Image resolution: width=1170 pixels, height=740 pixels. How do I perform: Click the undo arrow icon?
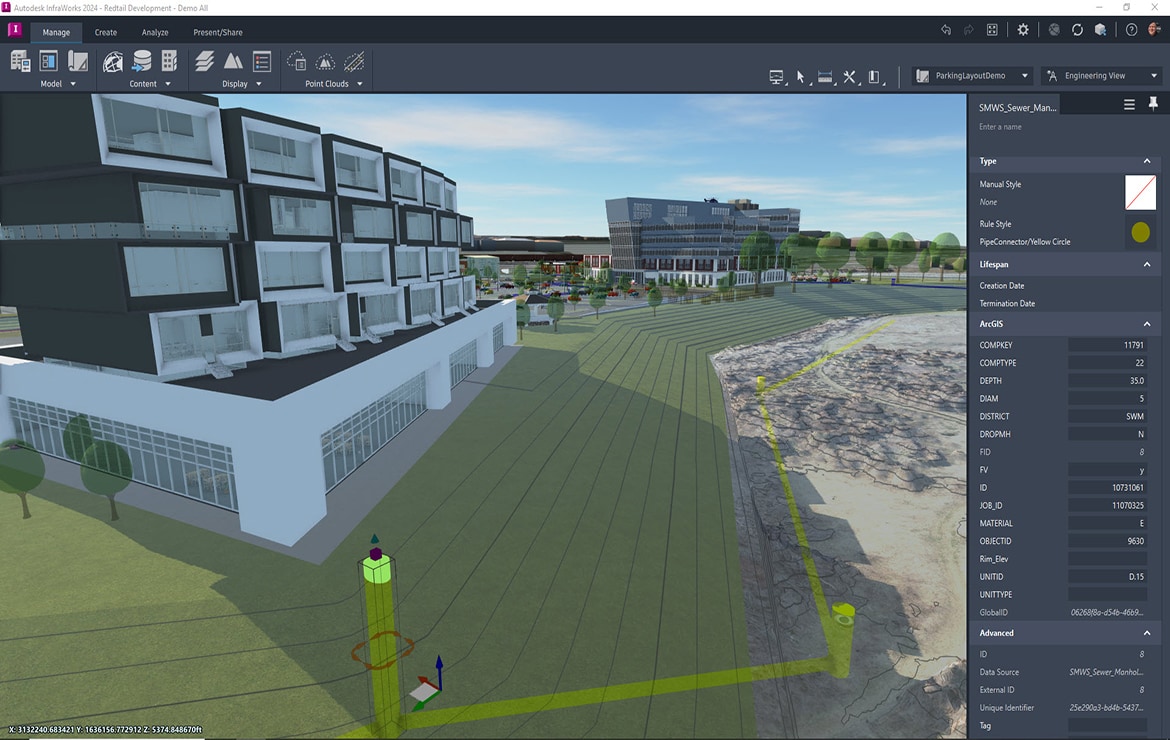[946, 30]
